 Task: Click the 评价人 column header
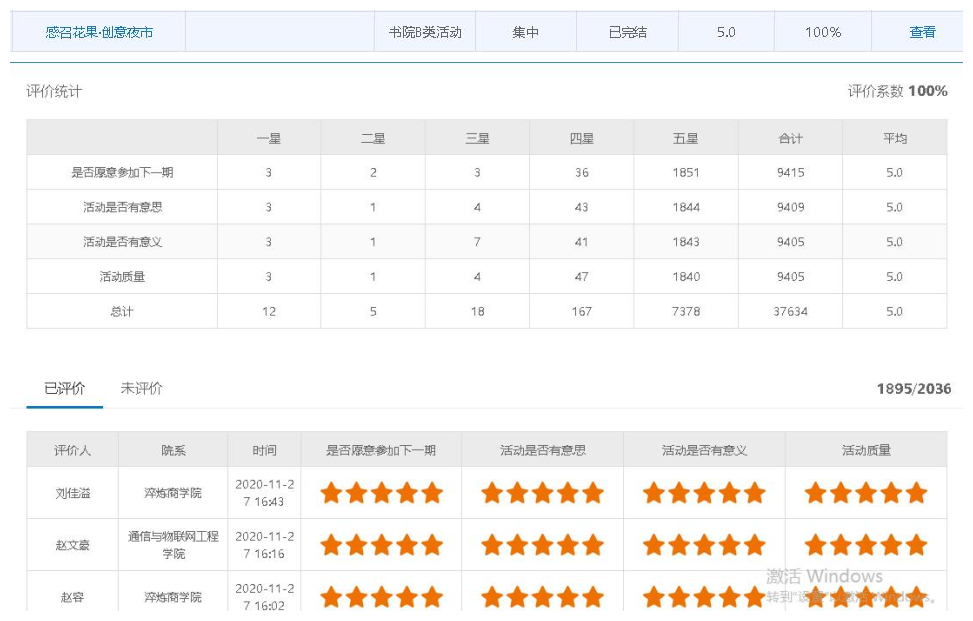[72, 450]
